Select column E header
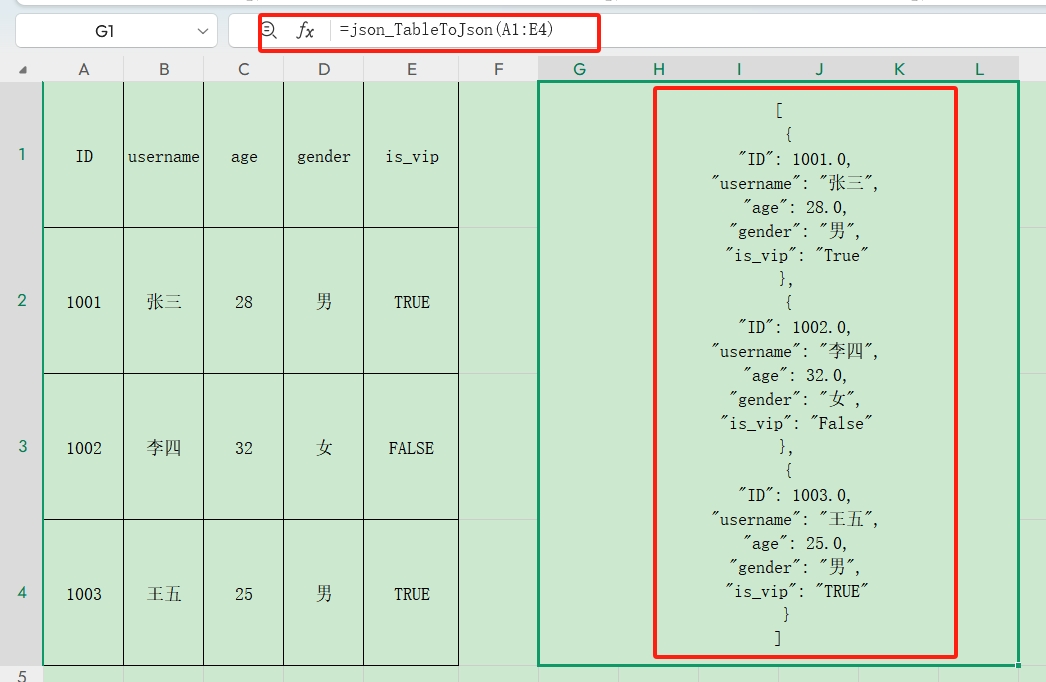 tap(411, 69)
